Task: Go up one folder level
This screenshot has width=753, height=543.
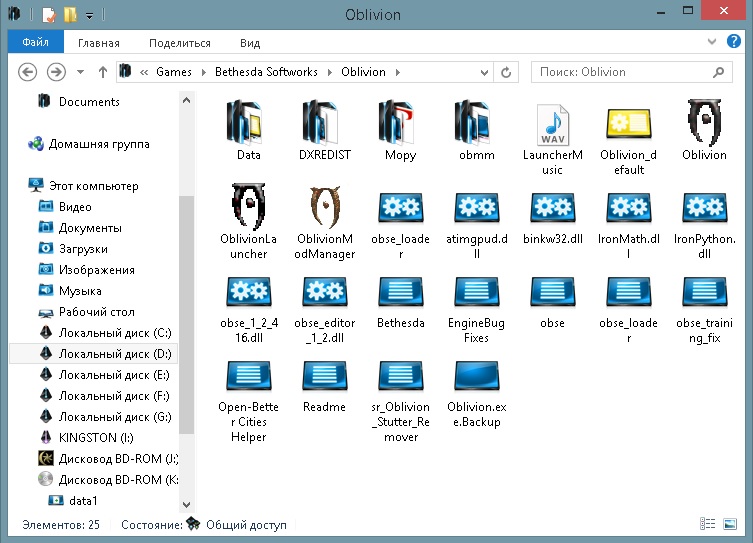Action: point(102,72)
